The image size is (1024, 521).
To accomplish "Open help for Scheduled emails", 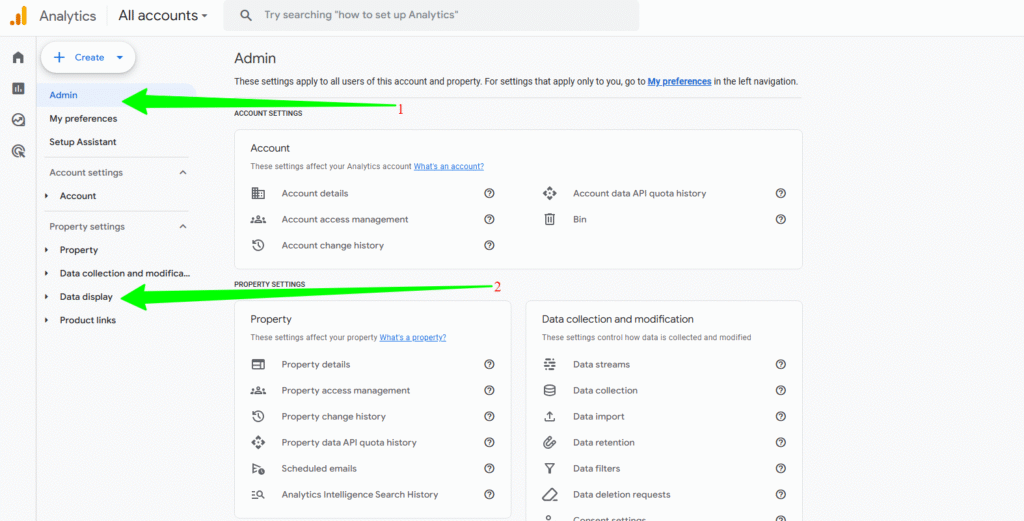I will click(489, 469).
